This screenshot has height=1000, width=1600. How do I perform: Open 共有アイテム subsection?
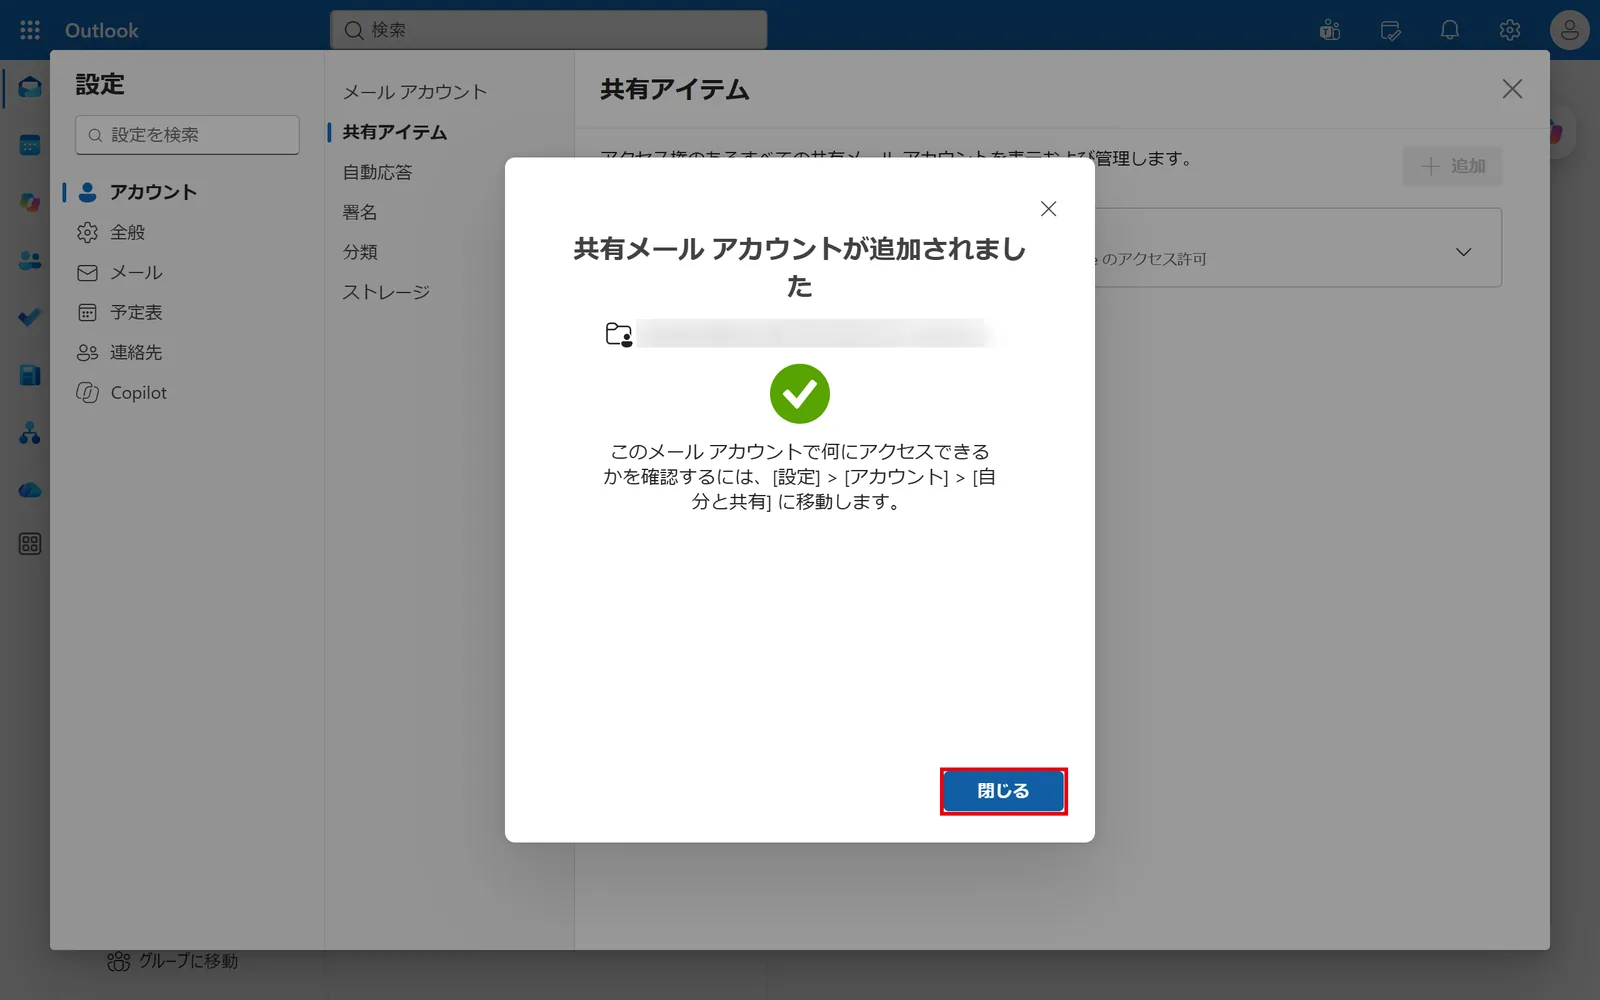pyautogui.click(x=395, y=132)
